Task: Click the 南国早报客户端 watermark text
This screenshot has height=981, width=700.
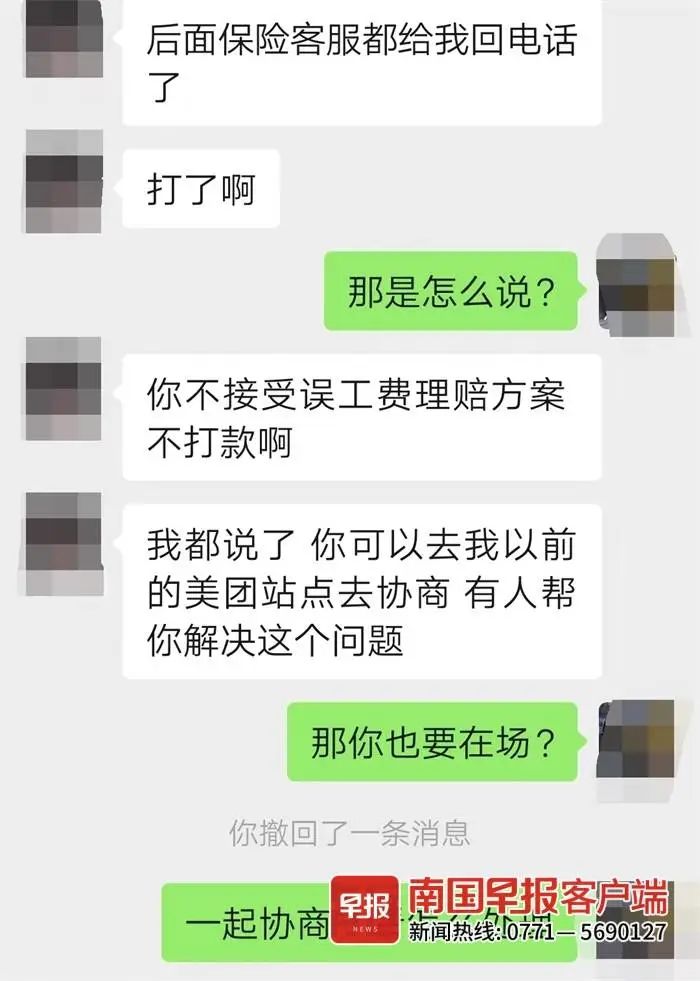Action: coord(538,898)
